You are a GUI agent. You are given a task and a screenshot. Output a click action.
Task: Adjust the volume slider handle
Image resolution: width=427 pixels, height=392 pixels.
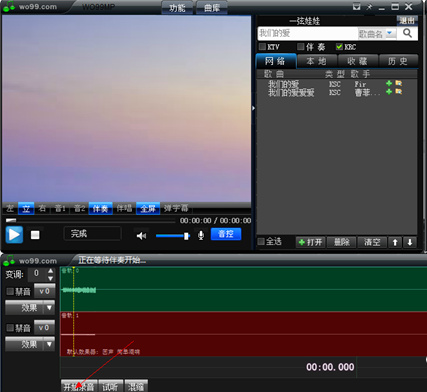[186, 236]
